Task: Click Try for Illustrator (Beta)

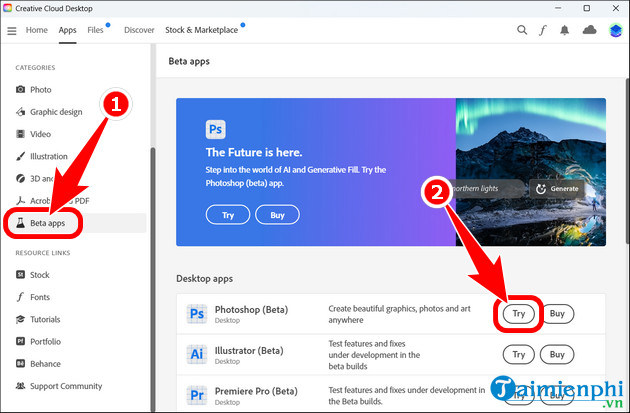Action: pos(519,354)
